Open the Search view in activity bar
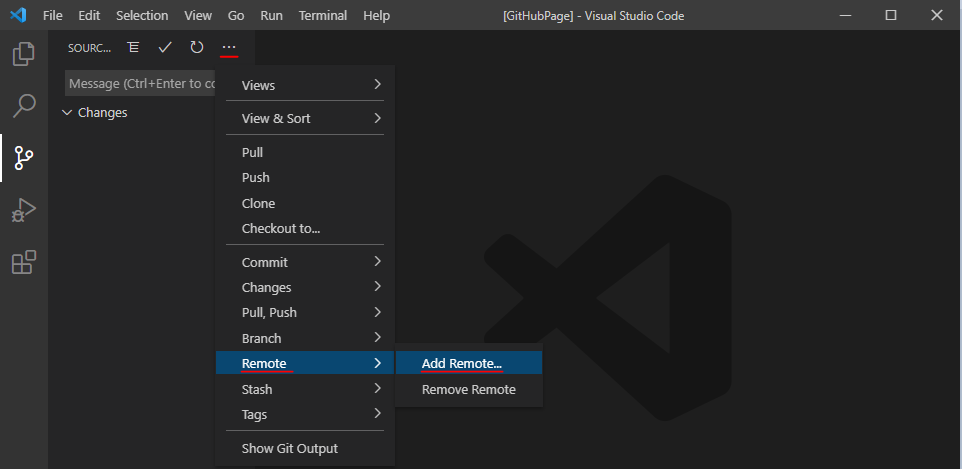962x469 pixels. coord(23,106)
